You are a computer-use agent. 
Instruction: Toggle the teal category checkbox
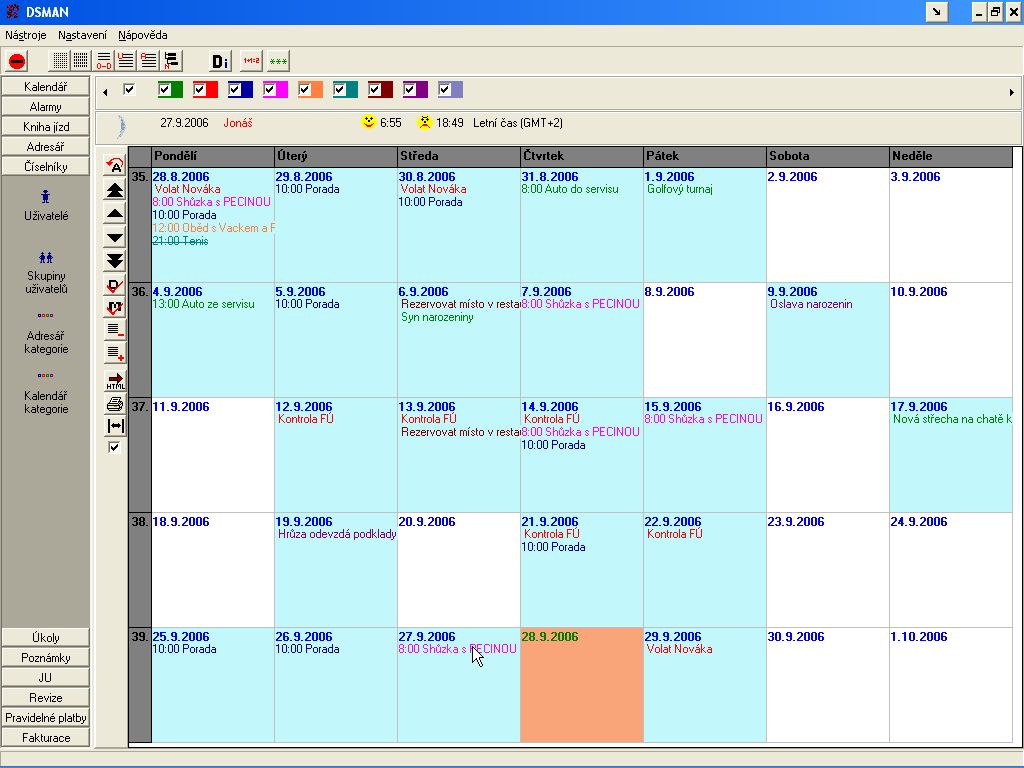tap(340, 89)
